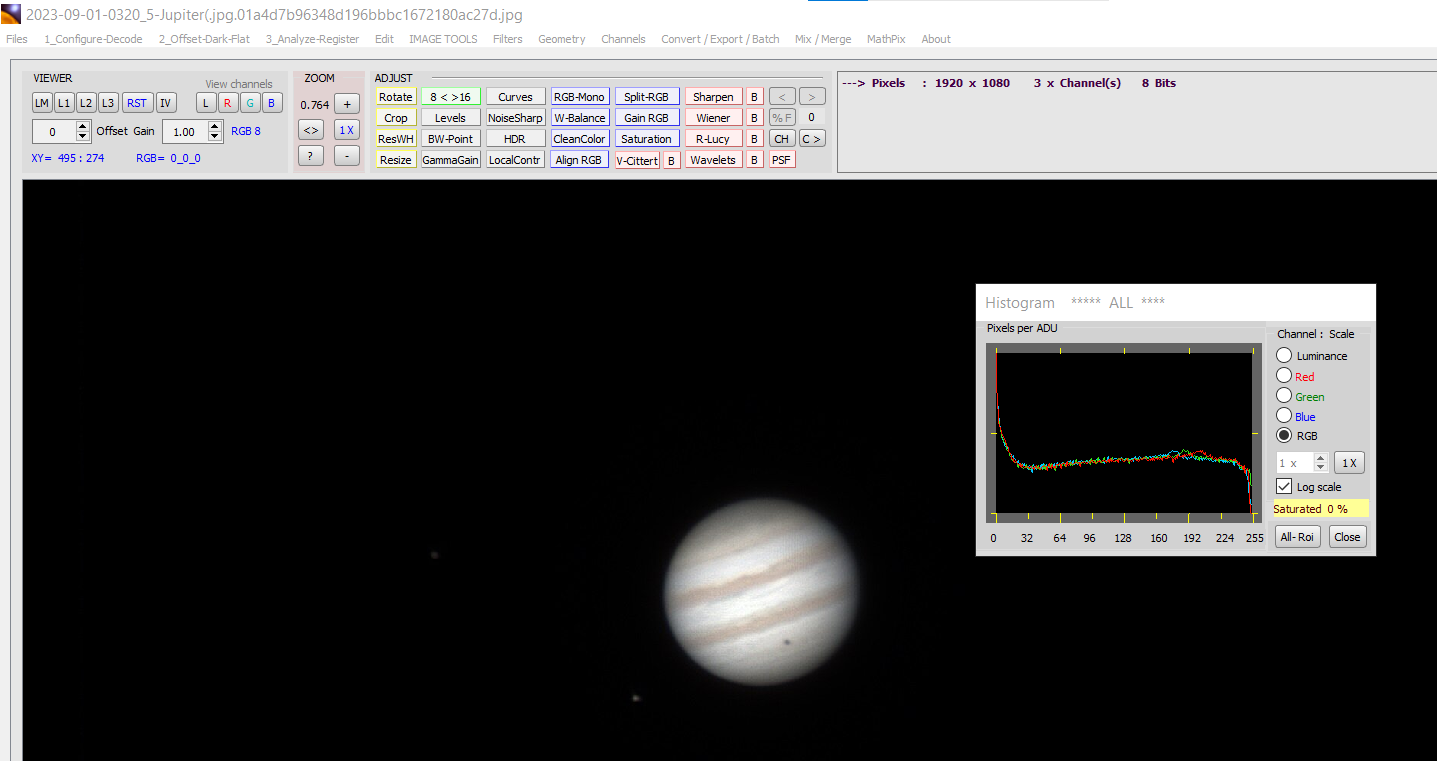This screenshot has height=761, width=1437.
Task: Select the Blue histogram channel
Action: [1284, 416]
